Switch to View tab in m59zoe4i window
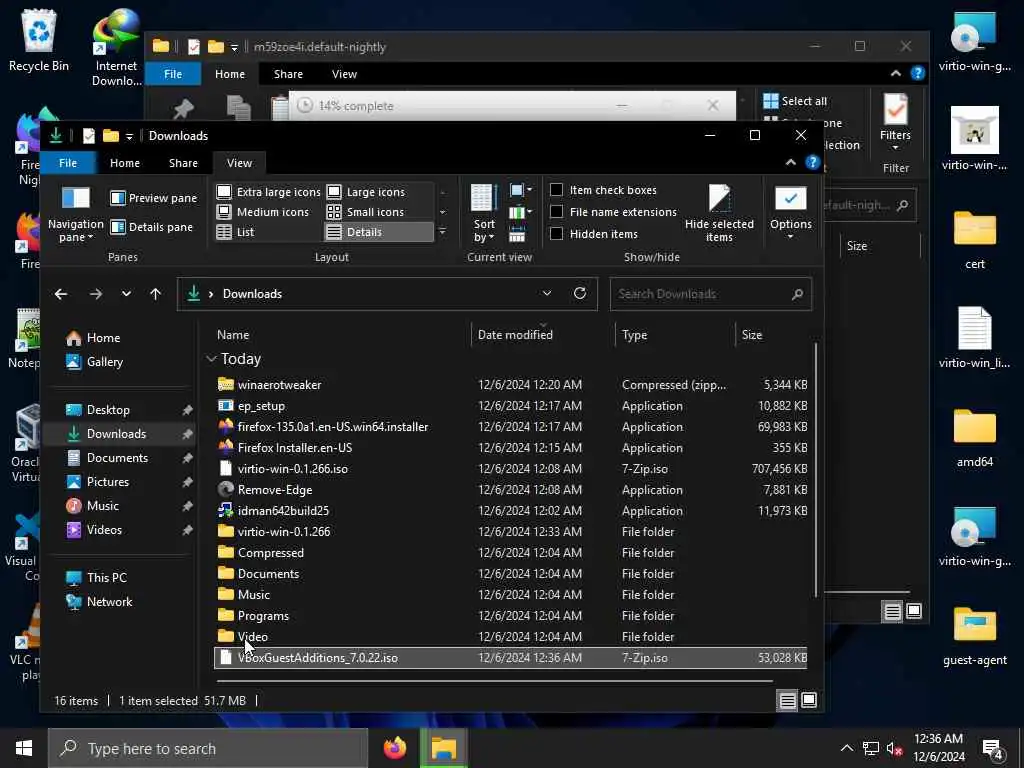Image resolution: width=1024 pixels, height=768 pixels. point(344,74)
